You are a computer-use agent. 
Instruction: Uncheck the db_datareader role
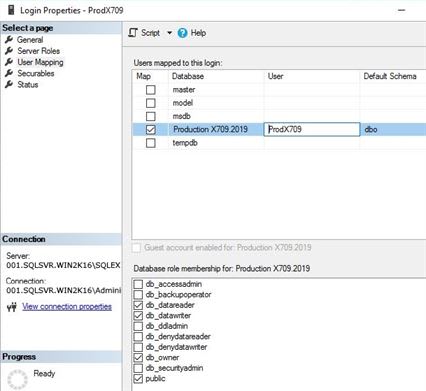point(138,305)
